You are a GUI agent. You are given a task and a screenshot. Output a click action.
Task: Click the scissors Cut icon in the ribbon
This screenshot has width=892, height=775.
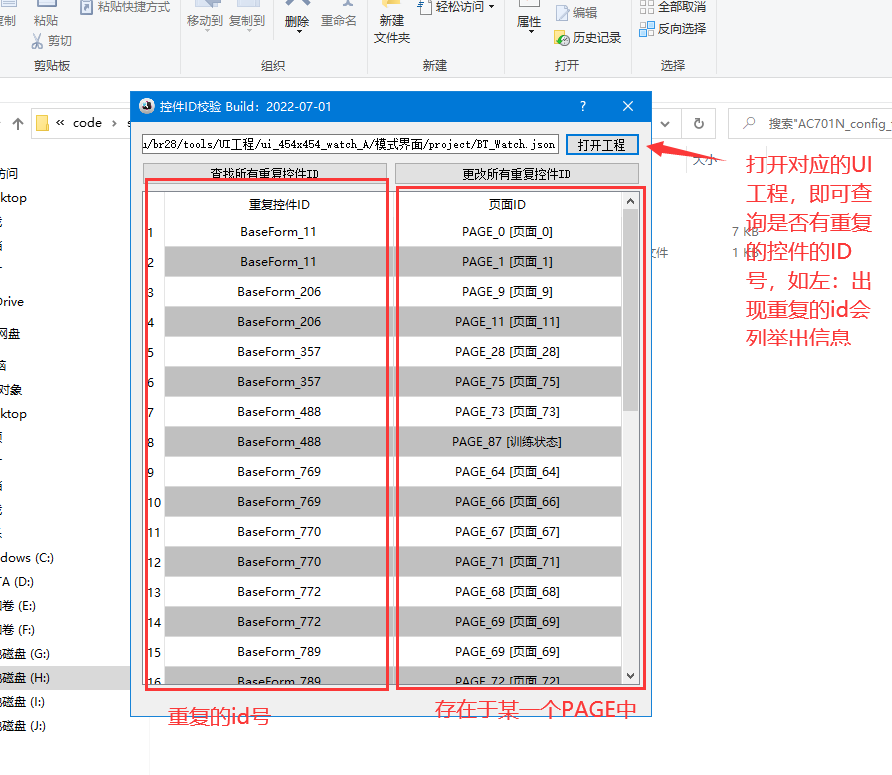(x=37, y=41)
